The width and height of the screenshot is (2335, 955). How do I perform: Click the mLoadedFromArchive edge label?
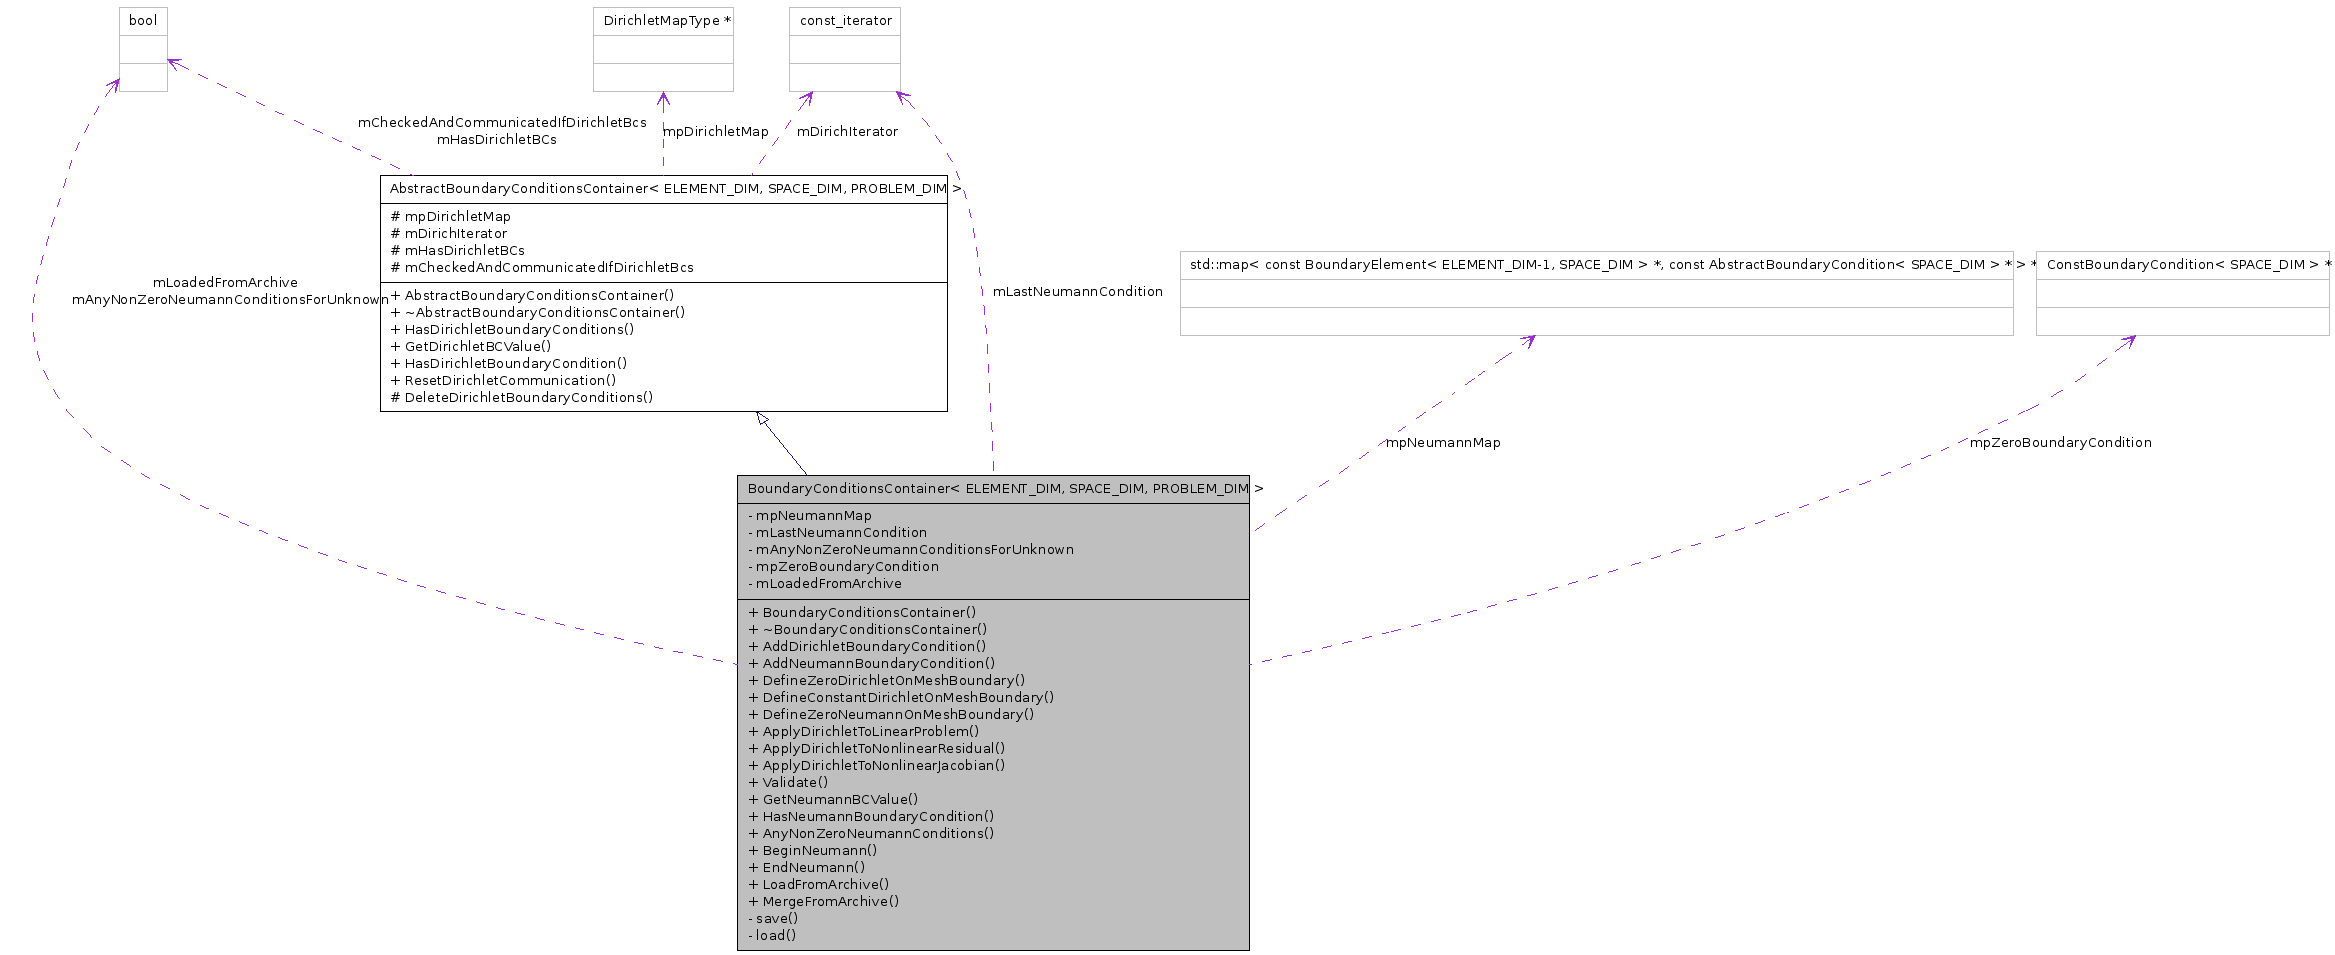(225, 283)
